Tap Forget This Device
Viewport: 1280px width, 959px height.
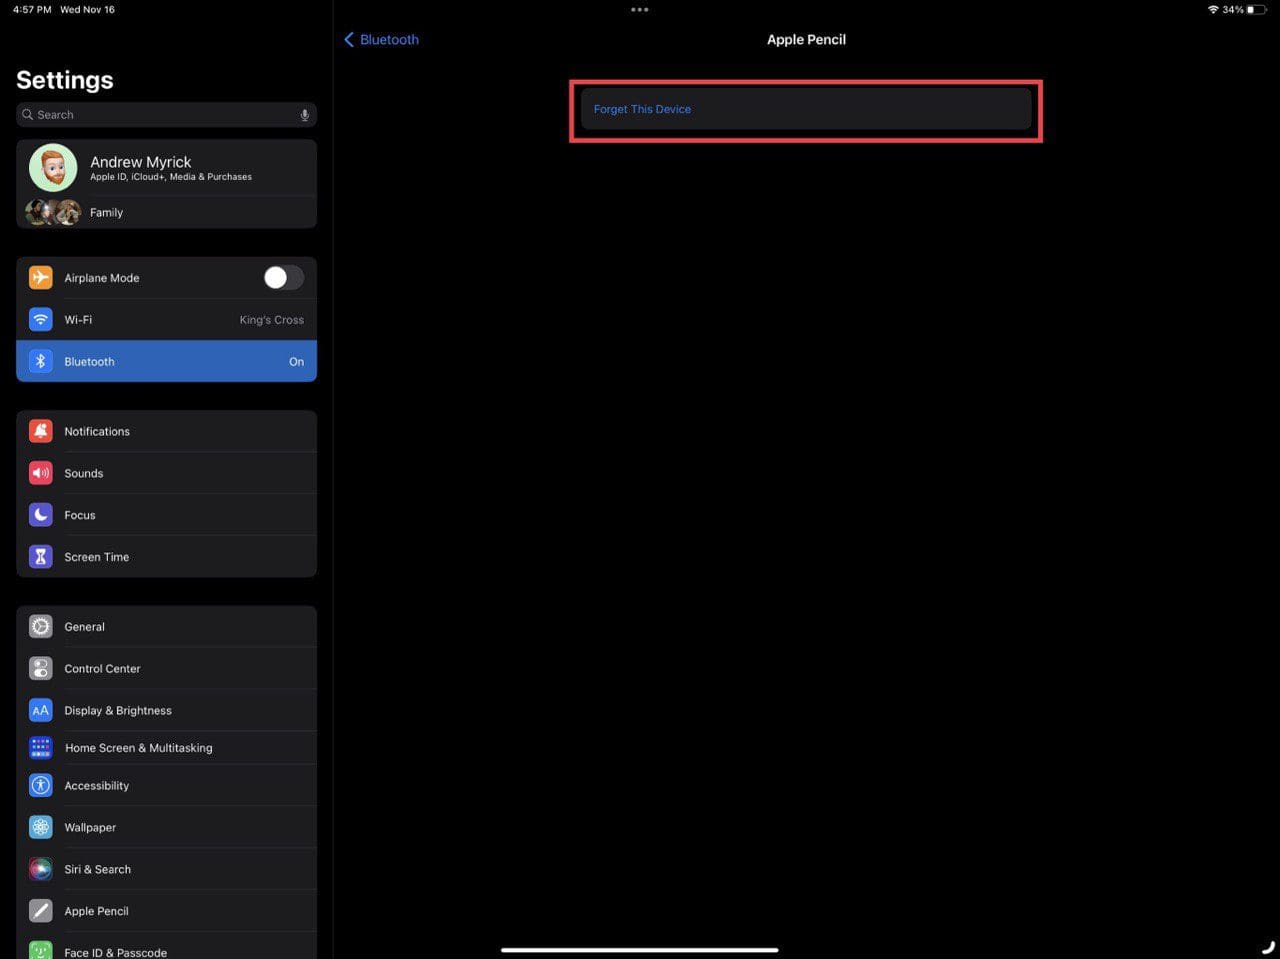[806, 109]
